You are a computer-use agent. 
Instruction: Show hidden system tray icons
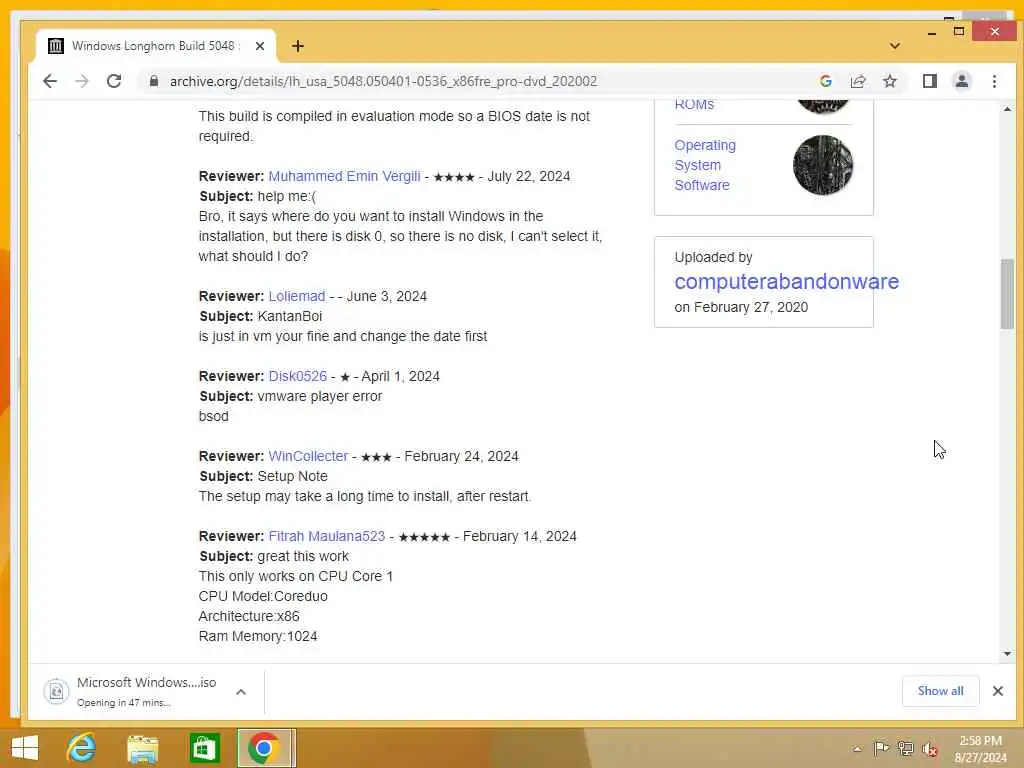click(x=857, y=749)
